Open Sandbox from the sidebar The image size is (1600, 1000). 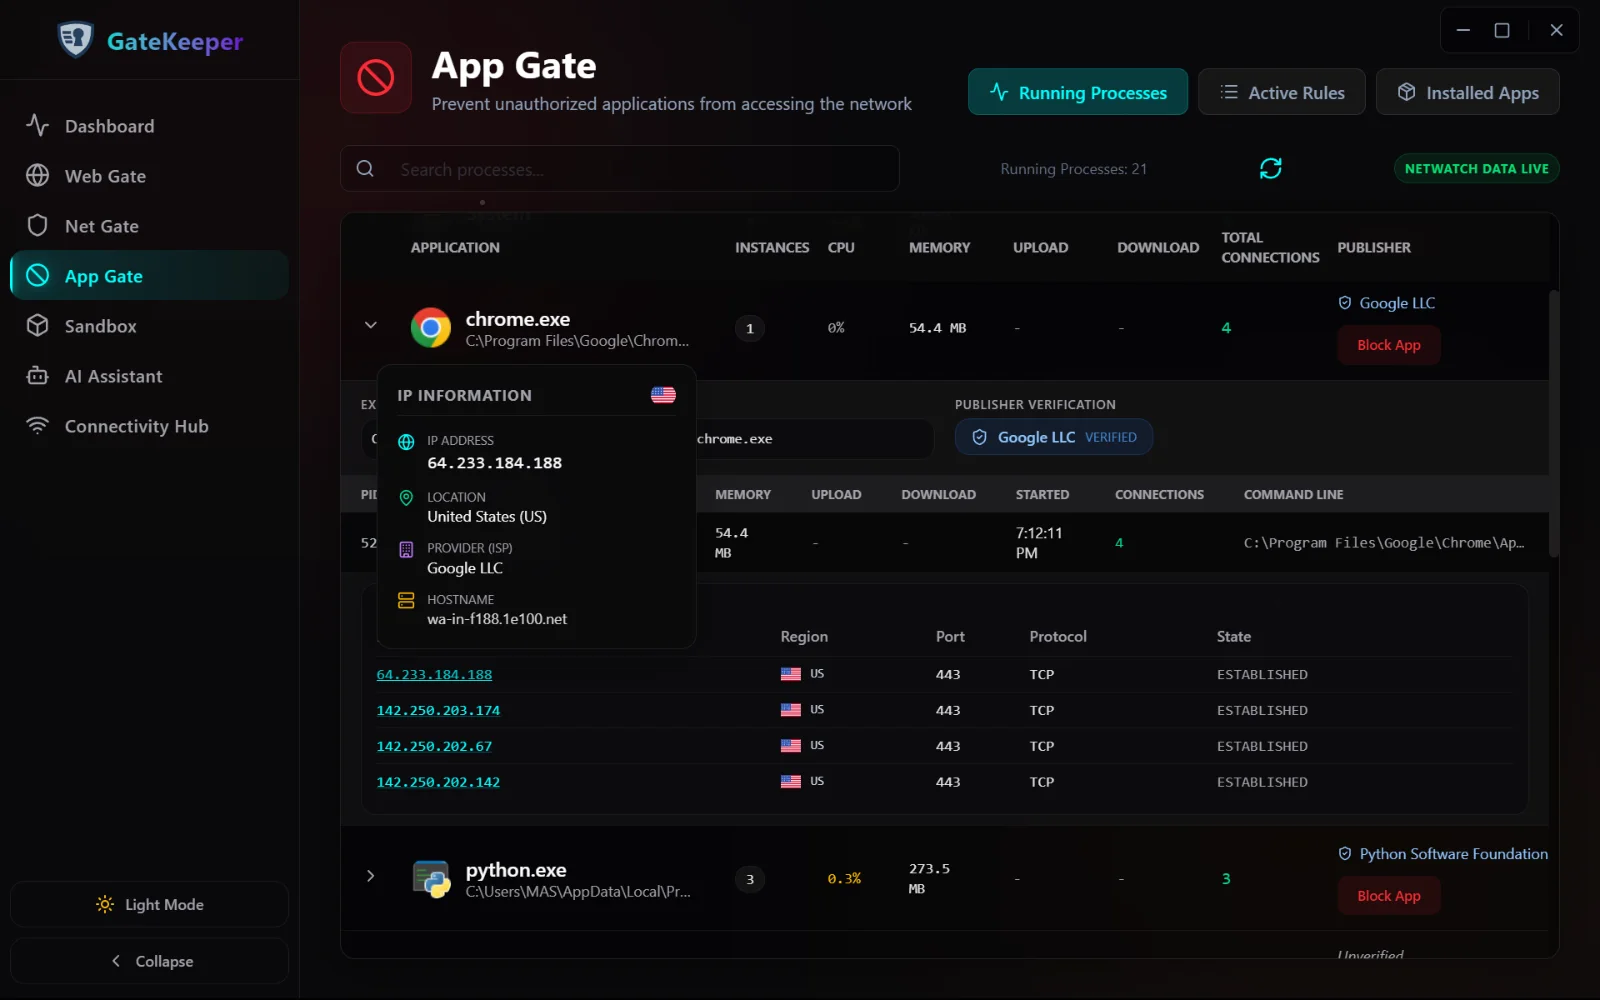coord(150,326)
